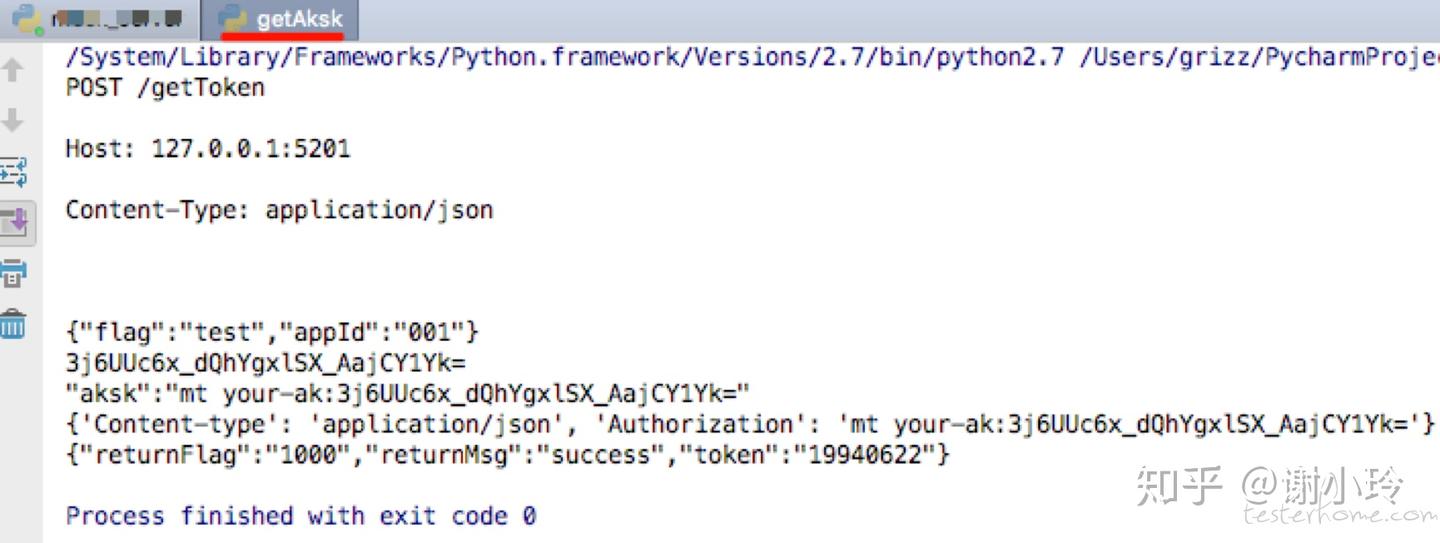Click the up stack trace arrow
Screen dimensions: 1440x543
[13, 70]
